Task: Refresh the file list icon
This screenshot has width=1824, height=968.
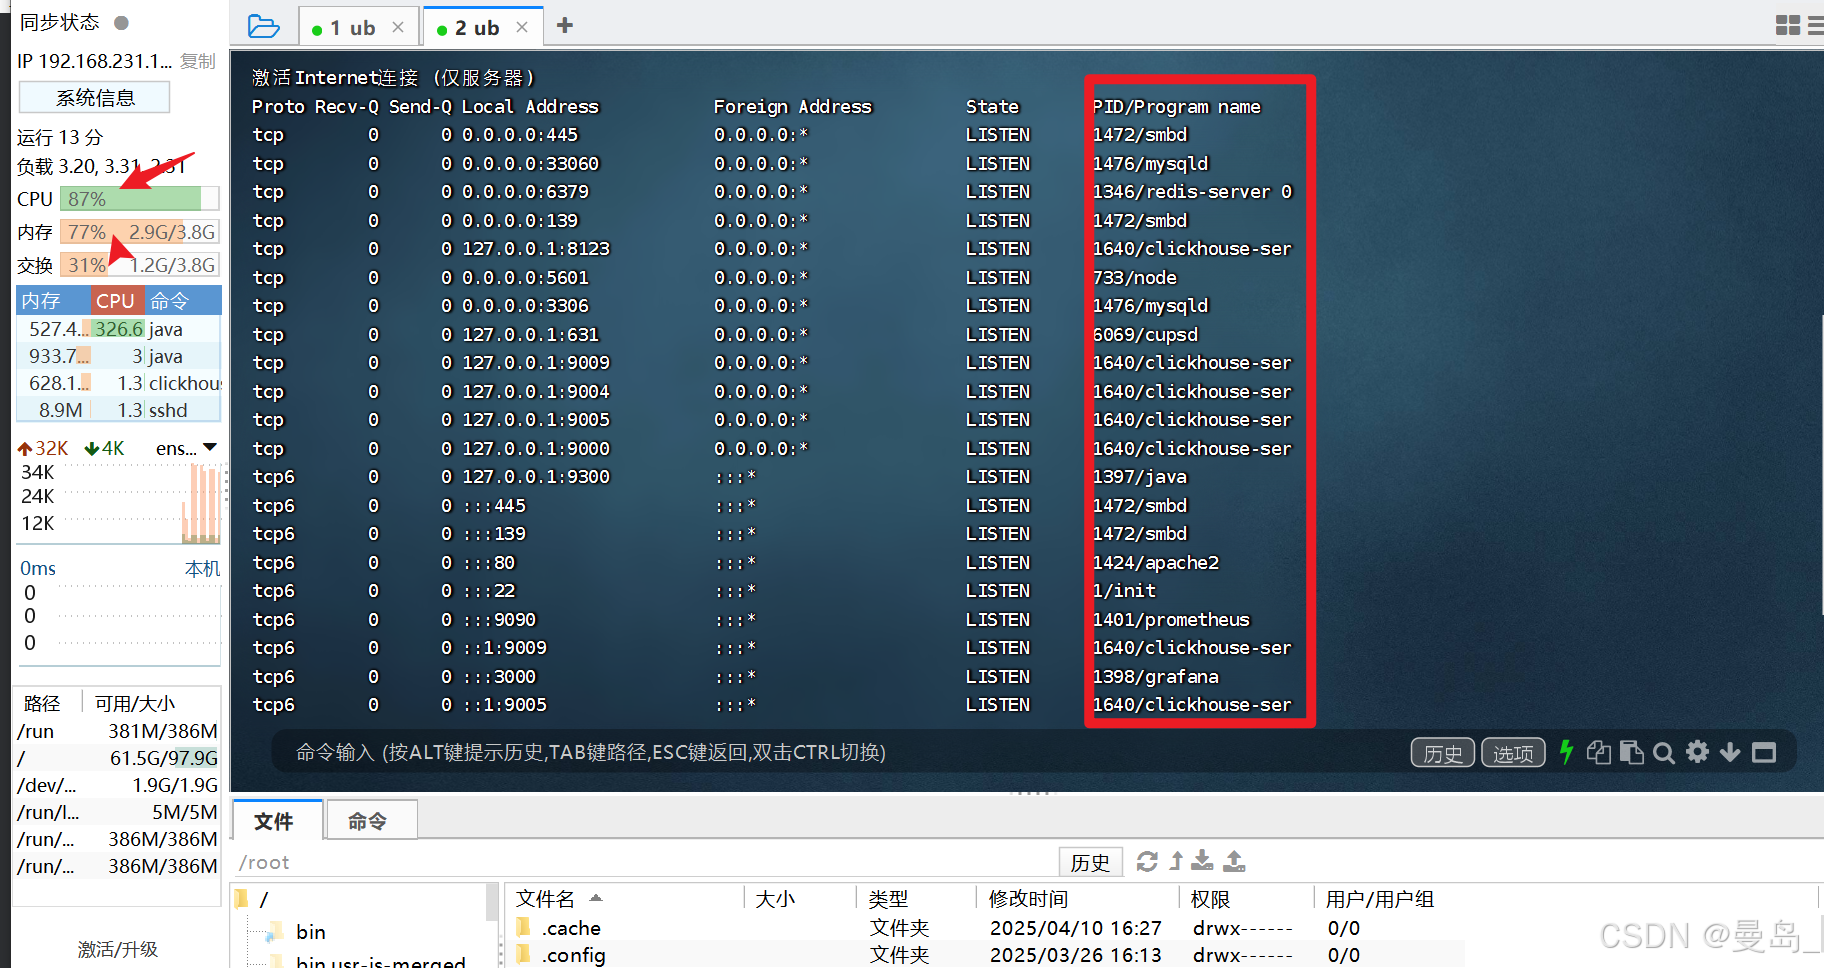Action: (x=1147, y=861)
